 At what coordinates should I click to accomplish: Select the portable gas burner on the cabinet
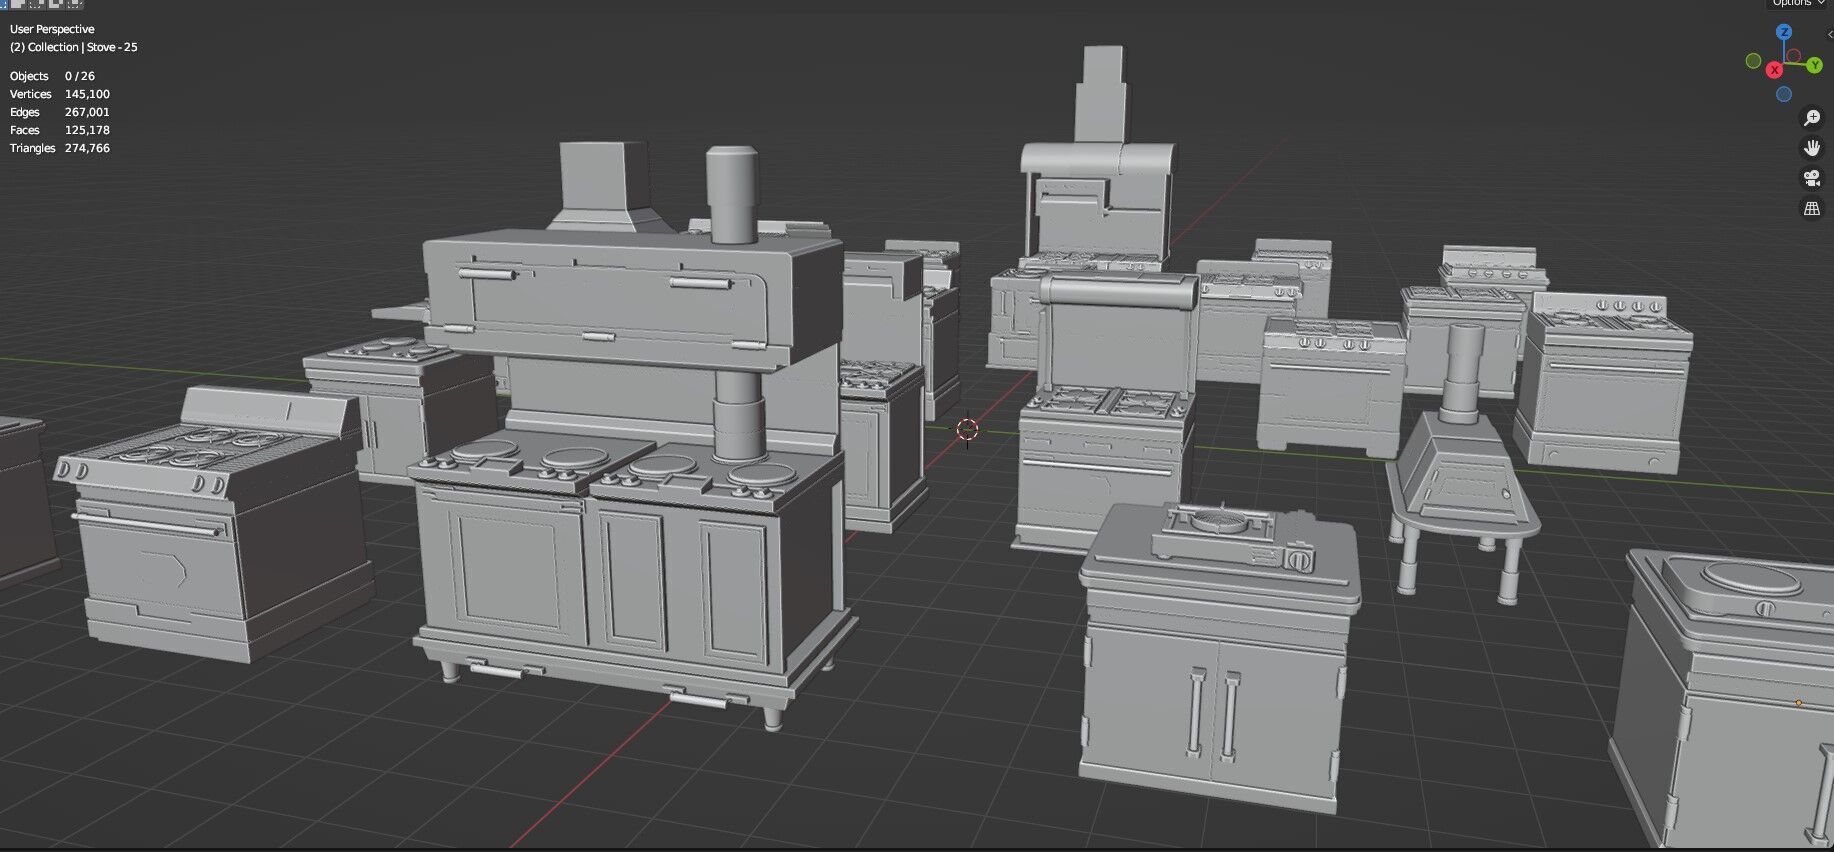[1233, 538]
